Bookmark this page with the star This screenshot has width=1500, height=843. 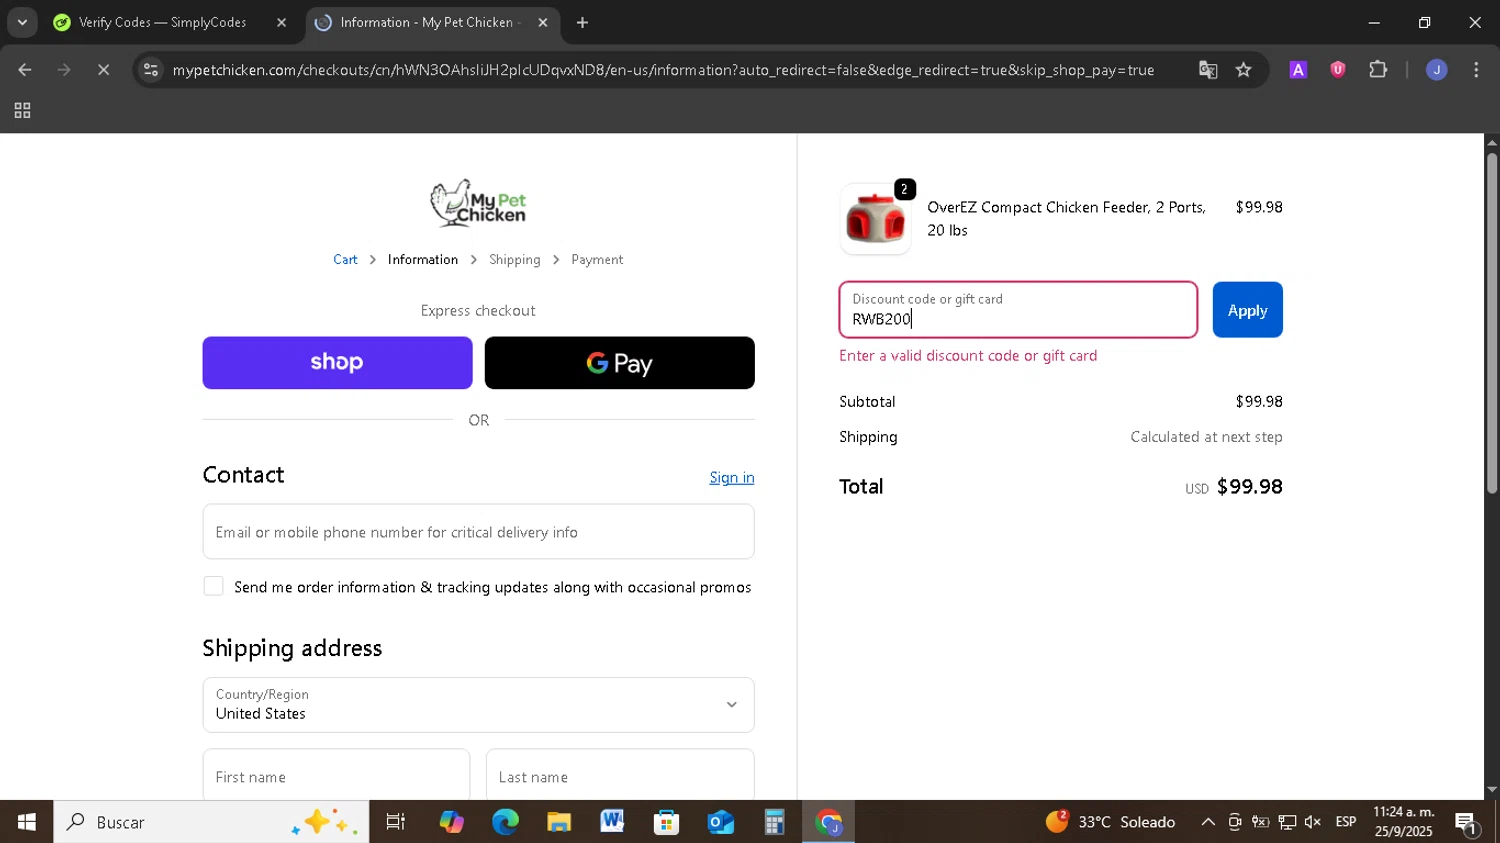coord(1244,70)
